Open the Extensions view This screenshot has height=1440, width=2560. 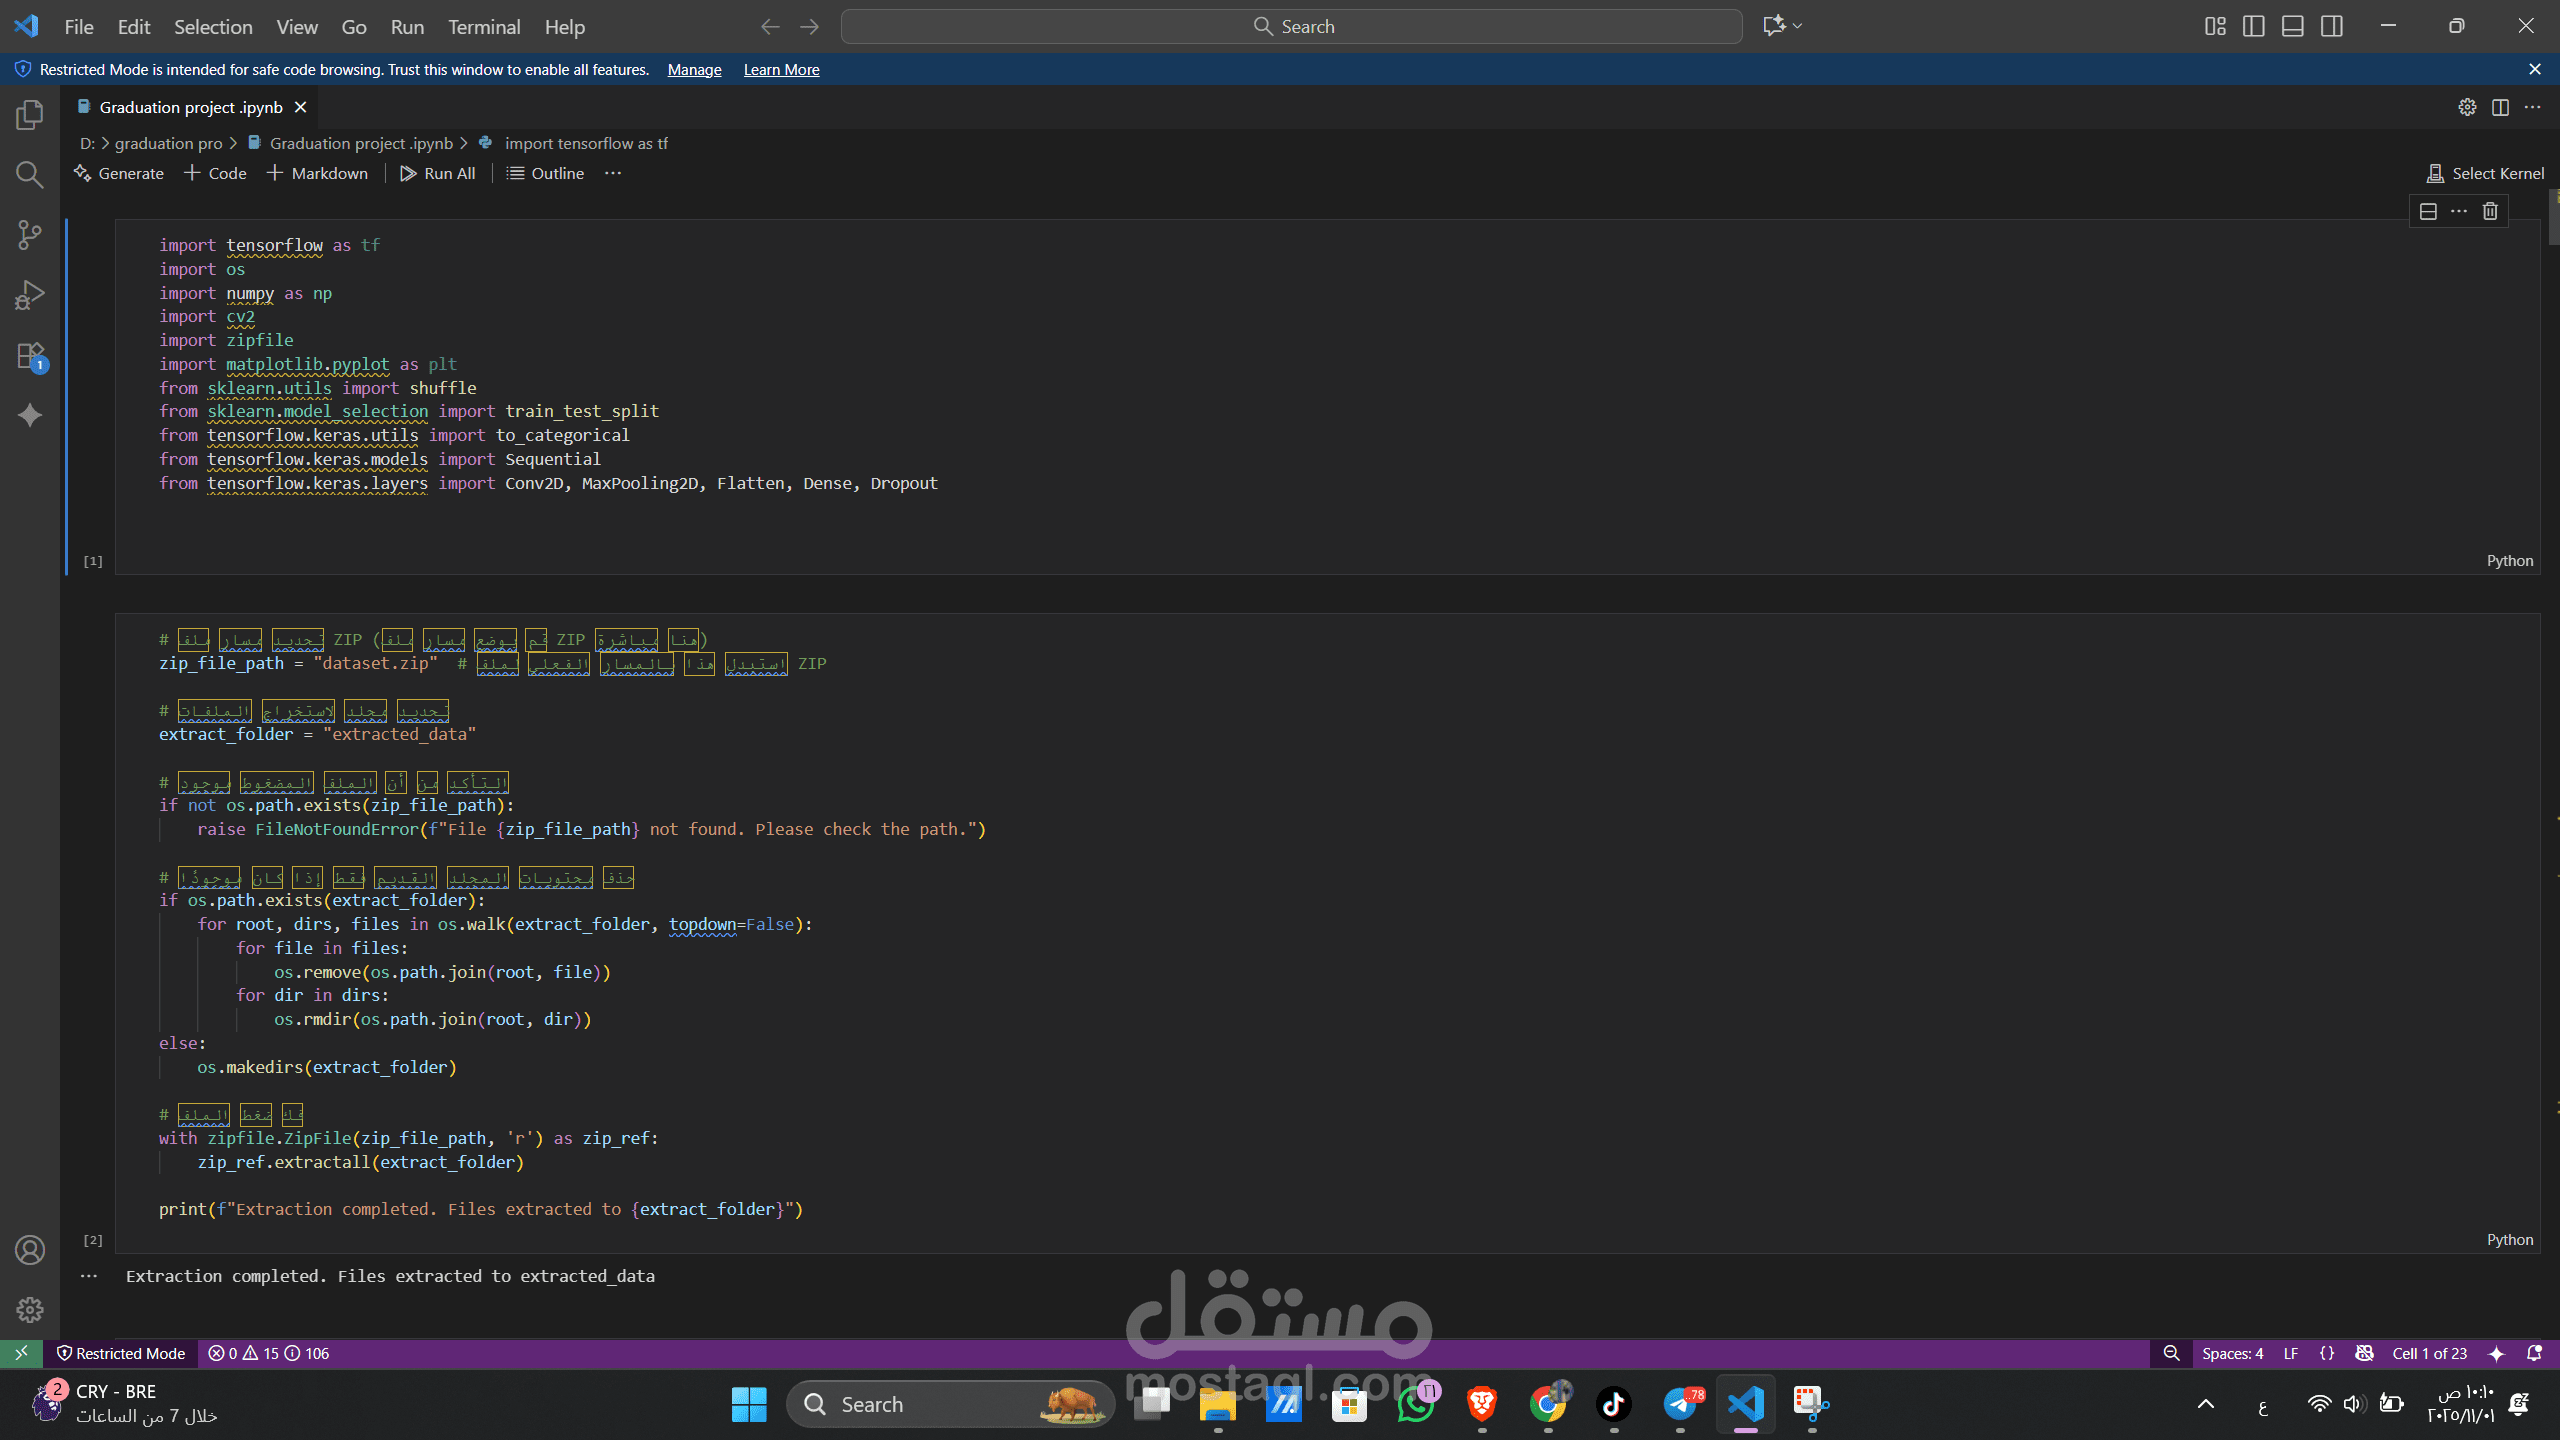tap(30, 356)
